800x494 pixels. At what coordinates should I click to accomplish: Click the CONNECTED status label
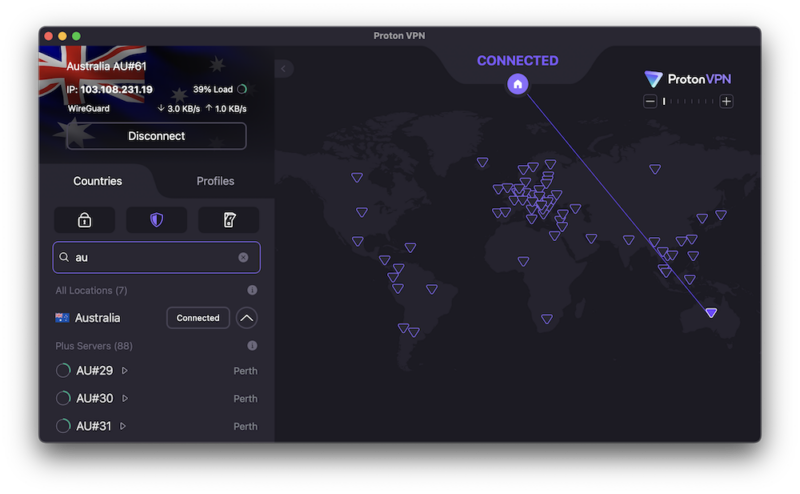pyautogui.click(x=517, y=61)
